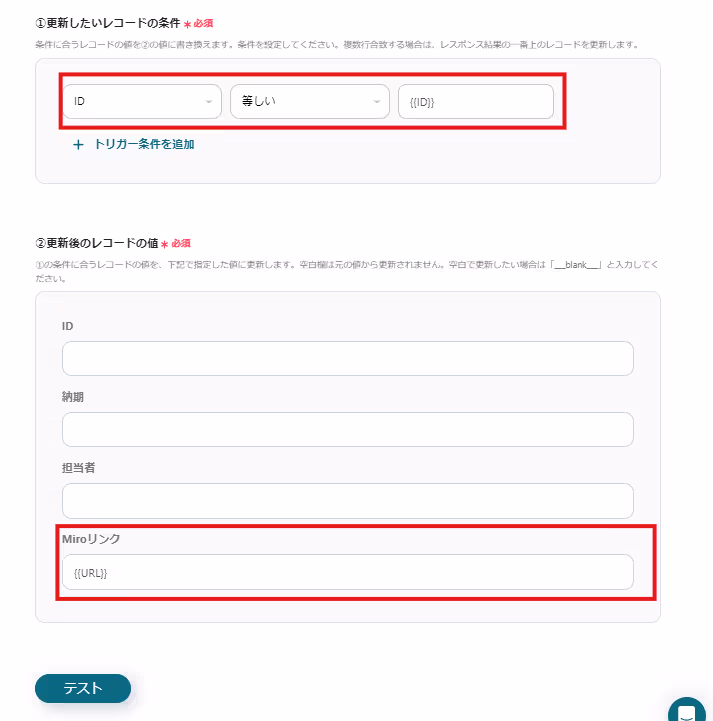The image size is (713, 721).
Task: Click the ID label in section ②
Action: [68, 326]
